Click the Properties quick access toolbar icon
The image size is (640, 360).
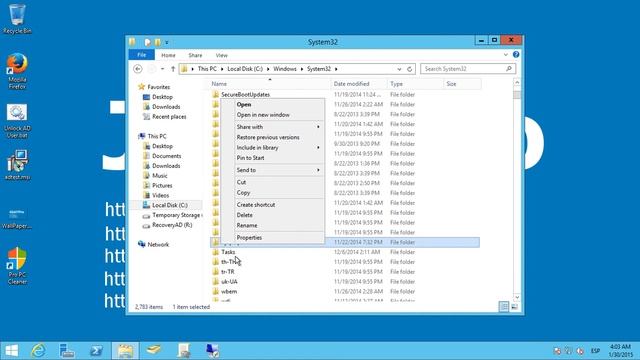[147, 42]
